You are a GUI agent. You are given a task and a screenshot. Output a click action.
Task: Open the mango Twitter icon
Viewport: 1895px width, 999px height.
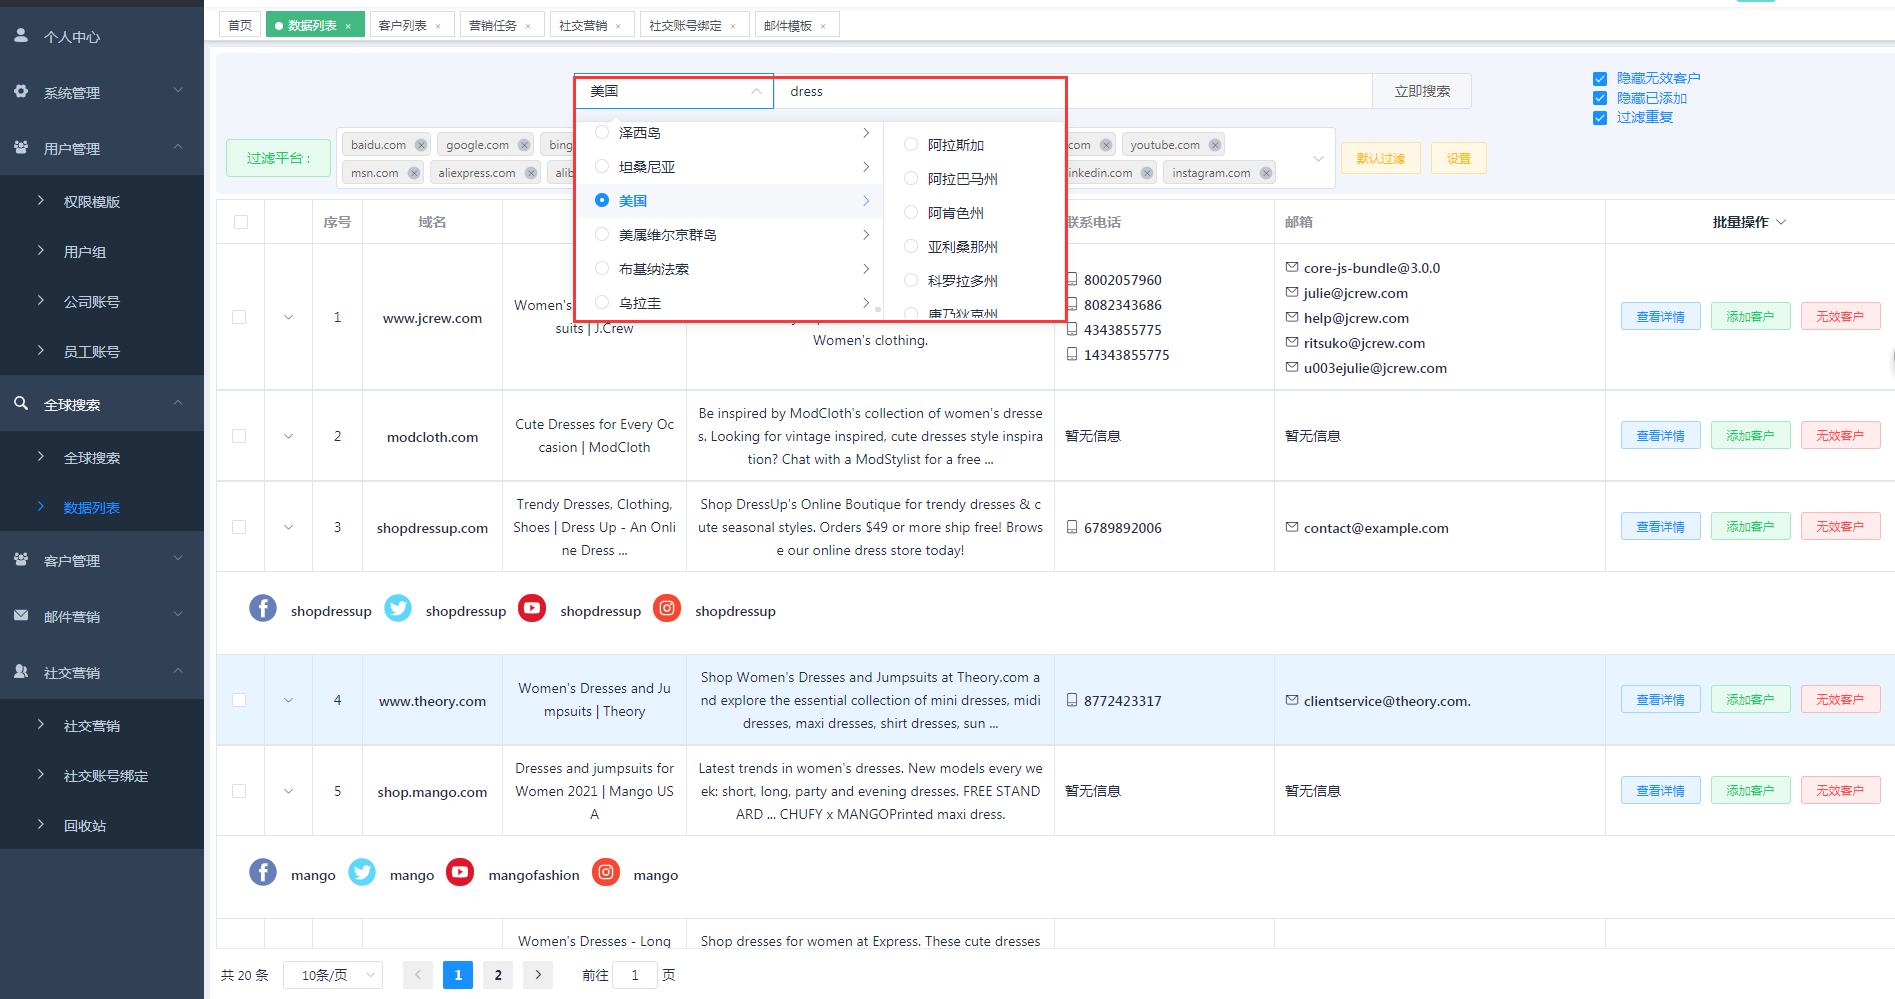(362, 872)
